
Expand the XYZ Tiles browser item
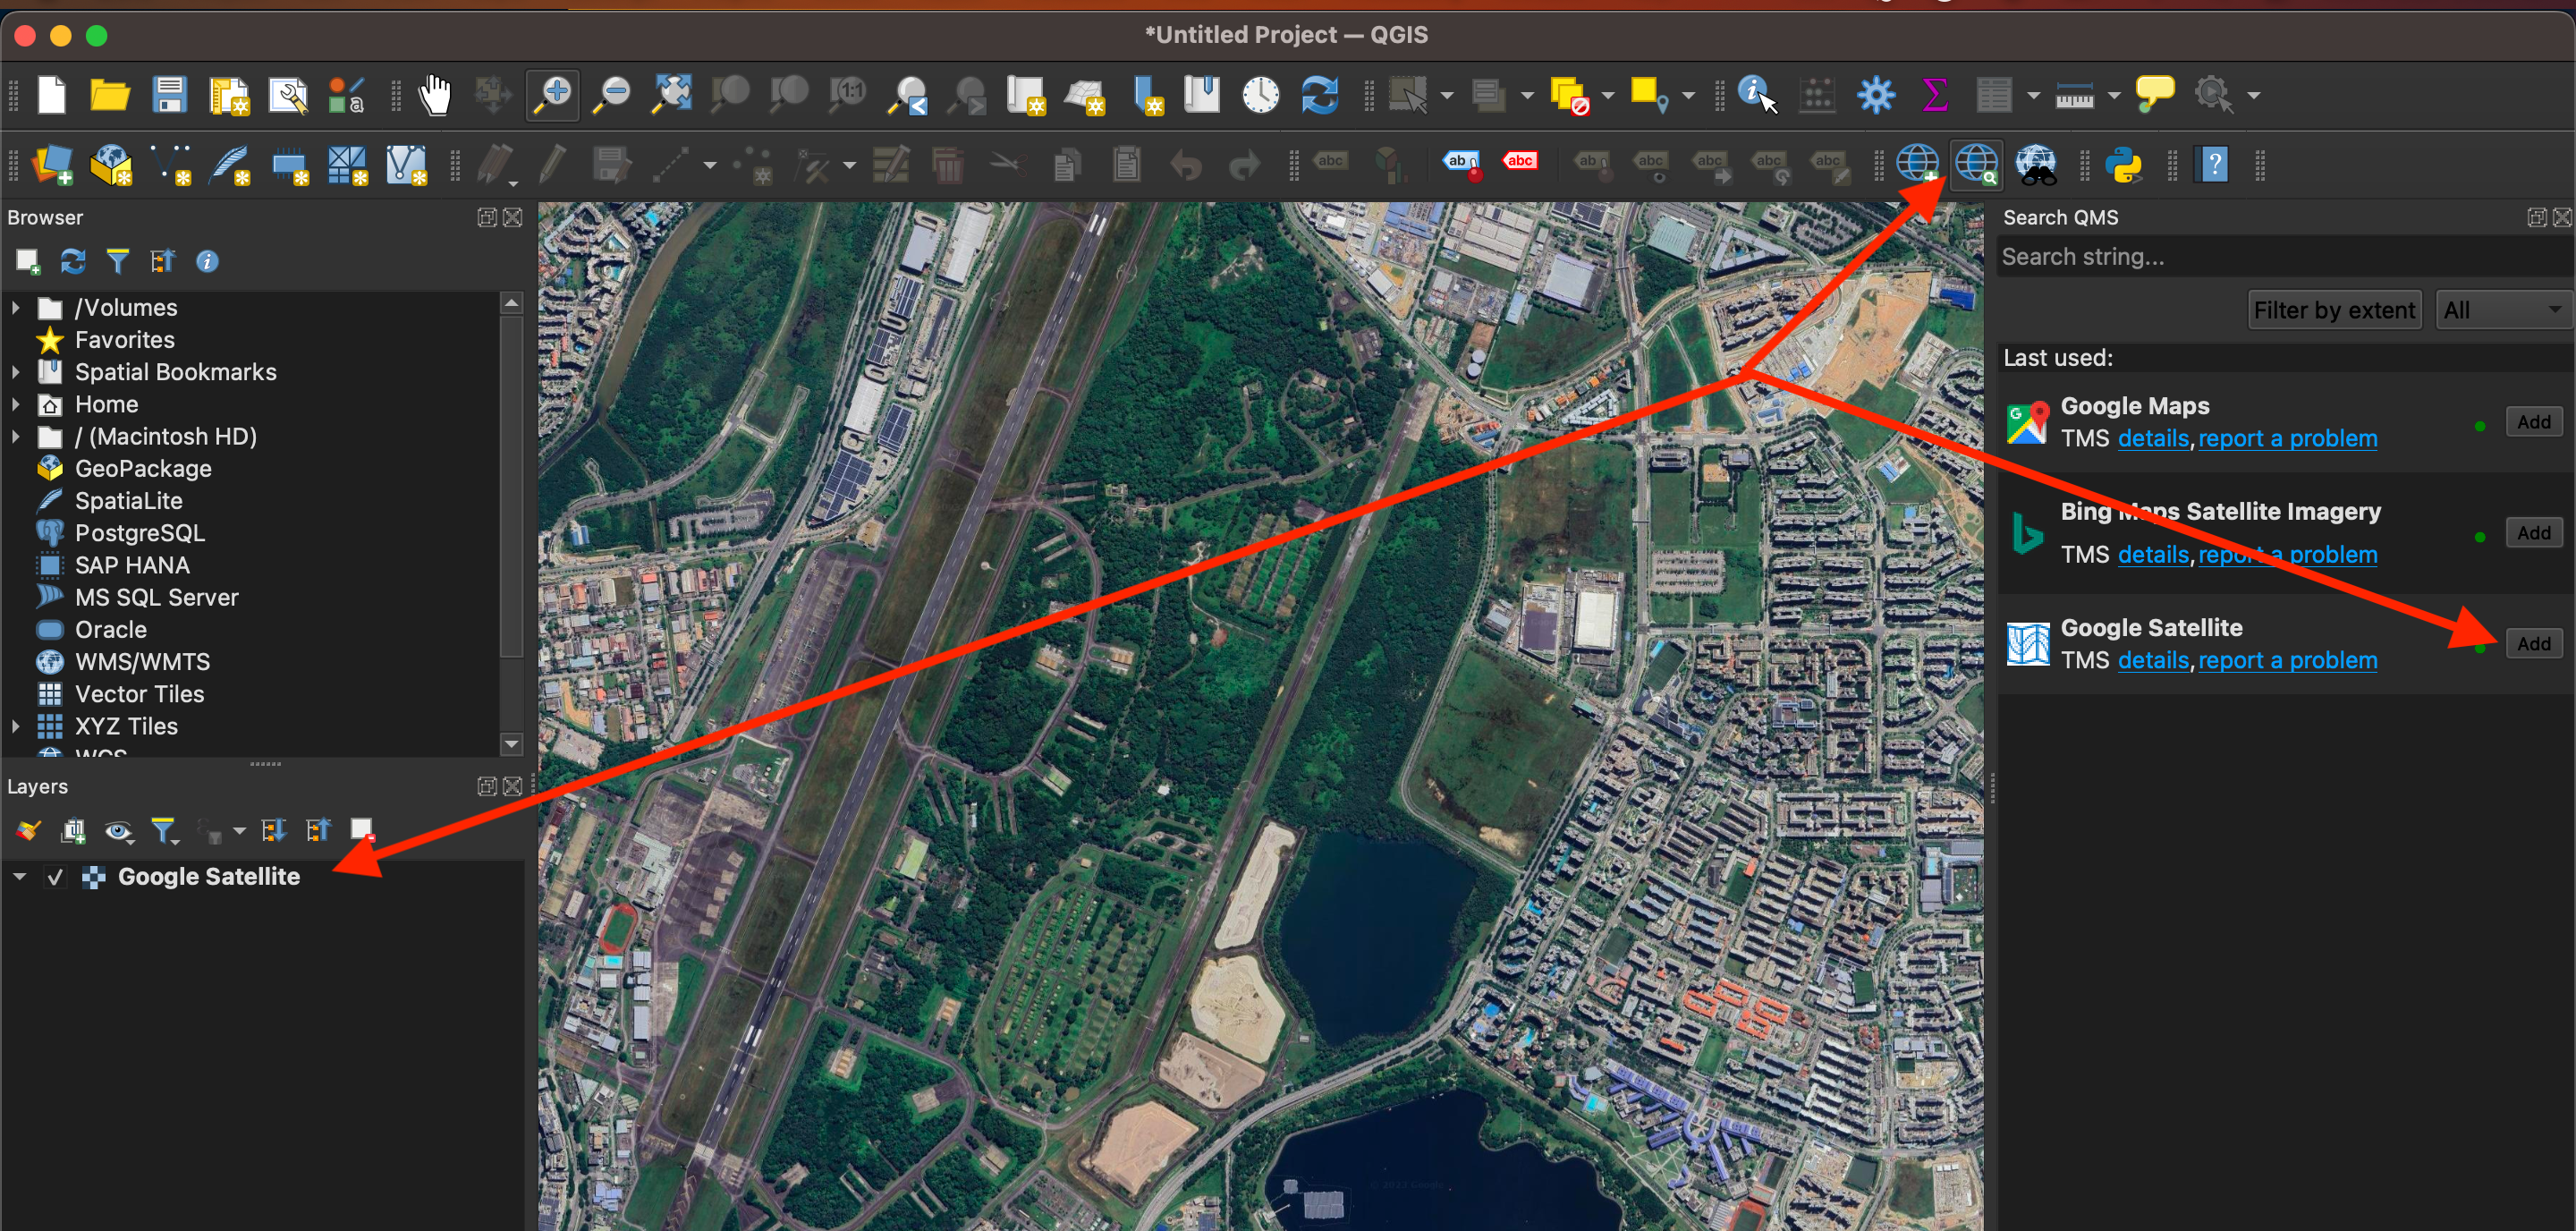(x=16, y=727)
